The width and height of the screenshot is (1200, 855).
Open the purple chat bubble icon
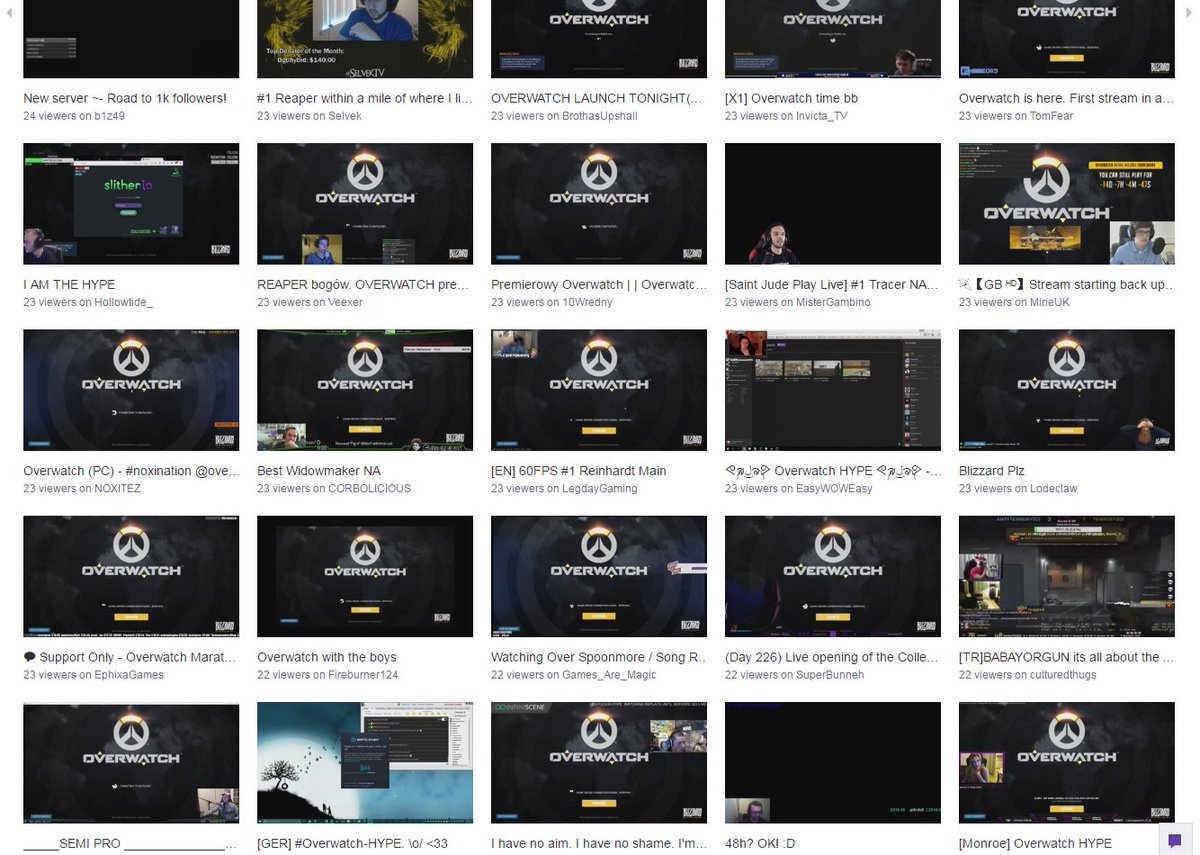(1174, 840)
